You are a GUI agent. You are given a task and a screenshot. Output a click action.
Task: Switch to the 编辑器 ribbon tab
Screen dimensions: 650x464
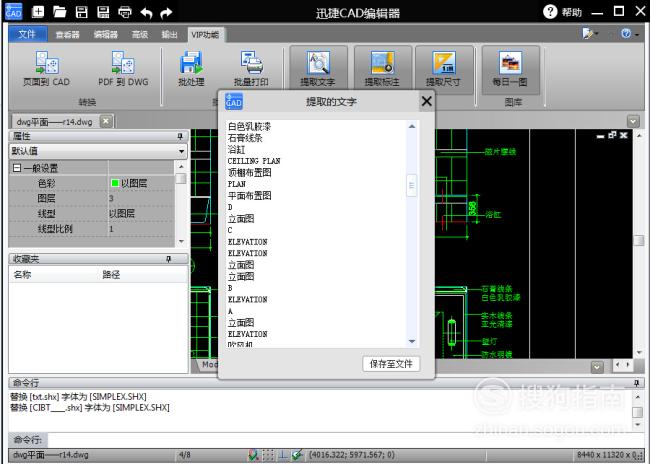click(106, 35)
